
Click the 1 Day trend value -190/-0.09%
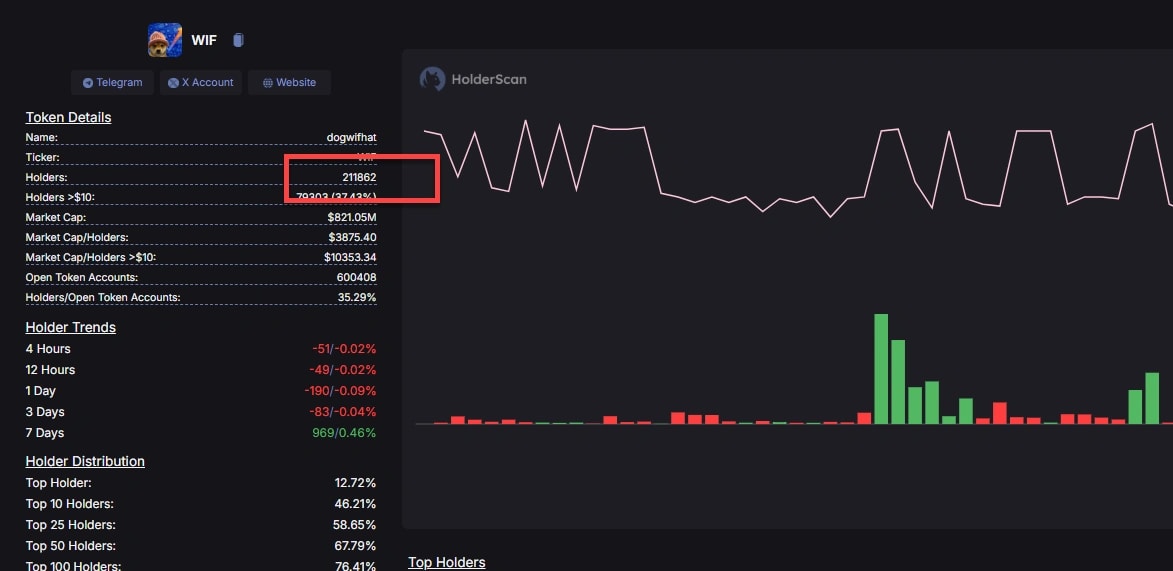[340, 391]
